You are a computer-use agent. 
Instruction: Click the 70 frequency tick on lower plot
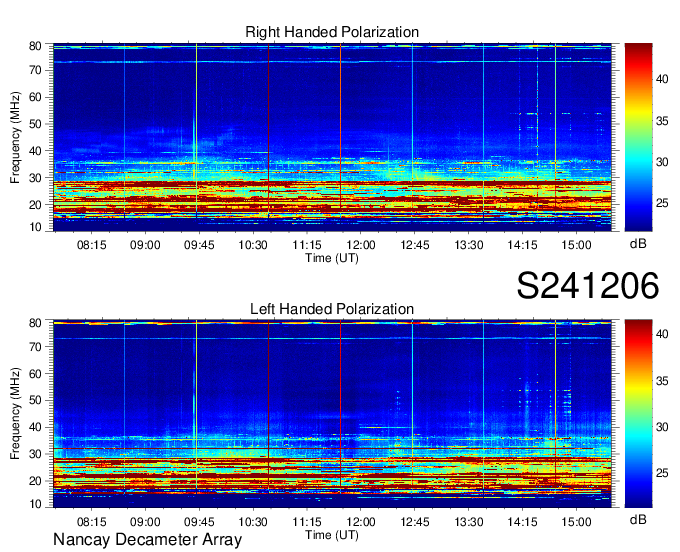pyautogui.click(x=36, y=347)
